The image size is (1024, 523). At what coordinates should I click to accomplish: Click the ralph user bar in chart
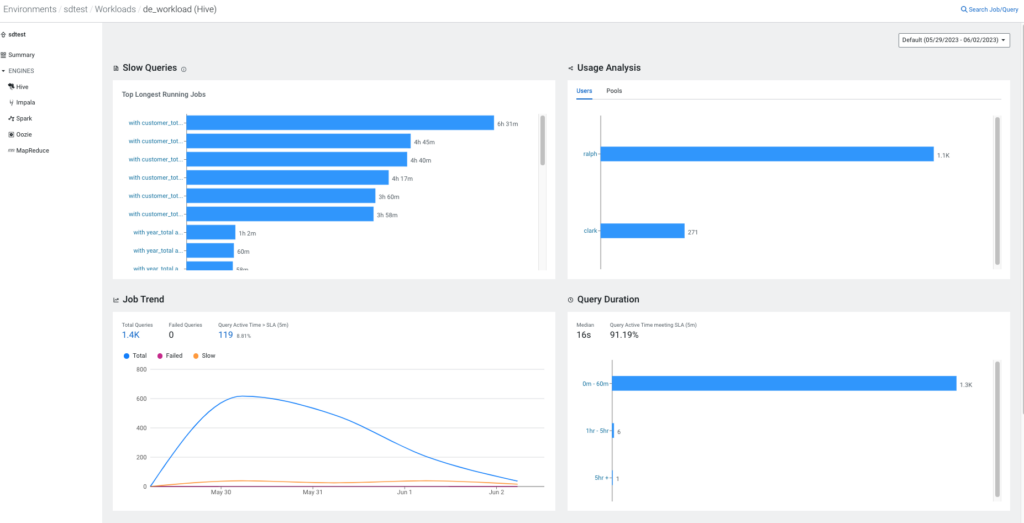(x=767, y=154)
